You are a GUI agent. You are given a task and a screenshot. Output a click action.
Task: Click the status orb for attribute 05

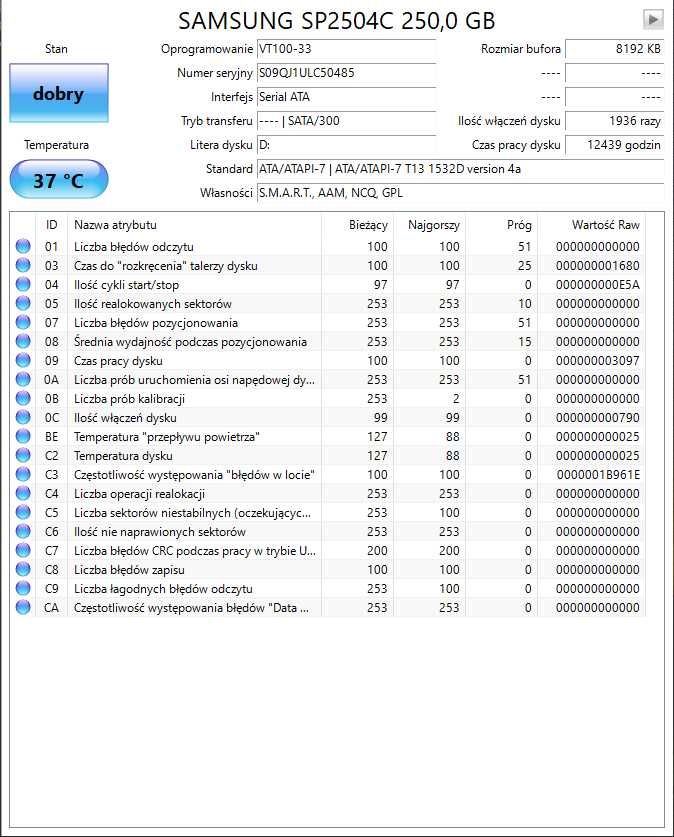pyautogui.click(x=23, y=303)
